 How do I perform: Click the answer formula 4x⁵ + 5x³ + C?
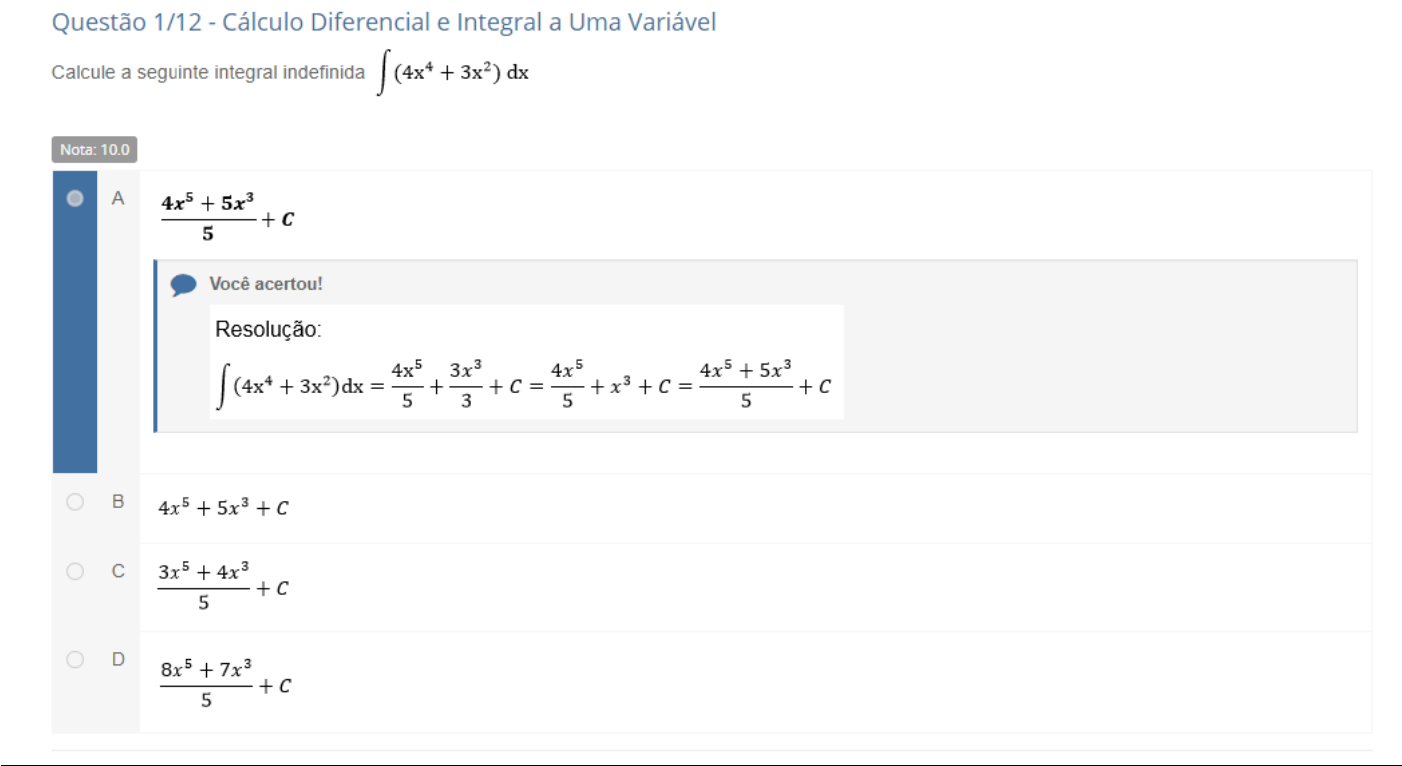click(223, 508)
